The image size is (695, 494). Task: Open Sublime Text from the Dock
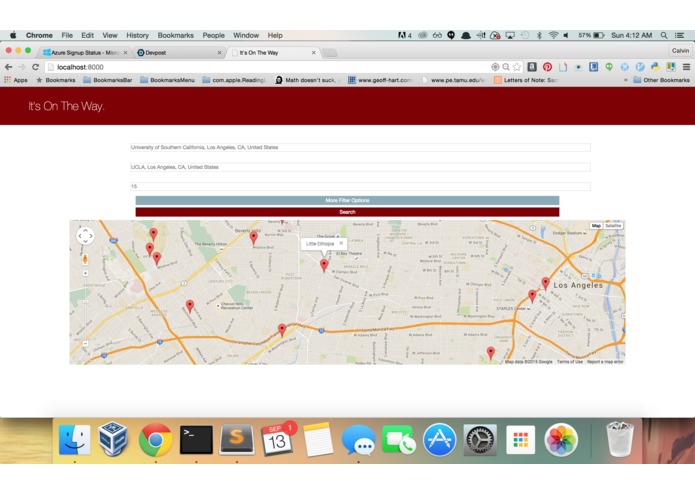[237, 440]
